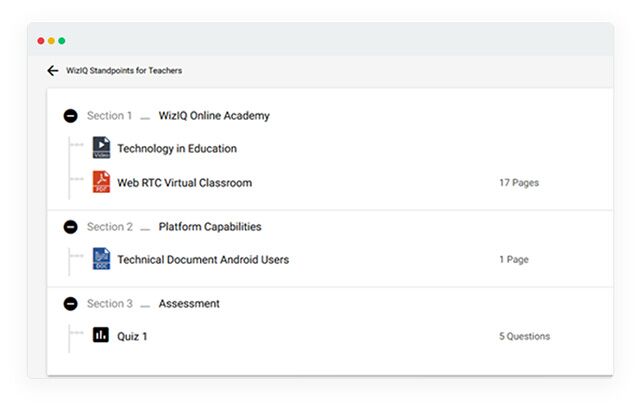Click the 5 Questions label
640x410 pixels.
524,337
